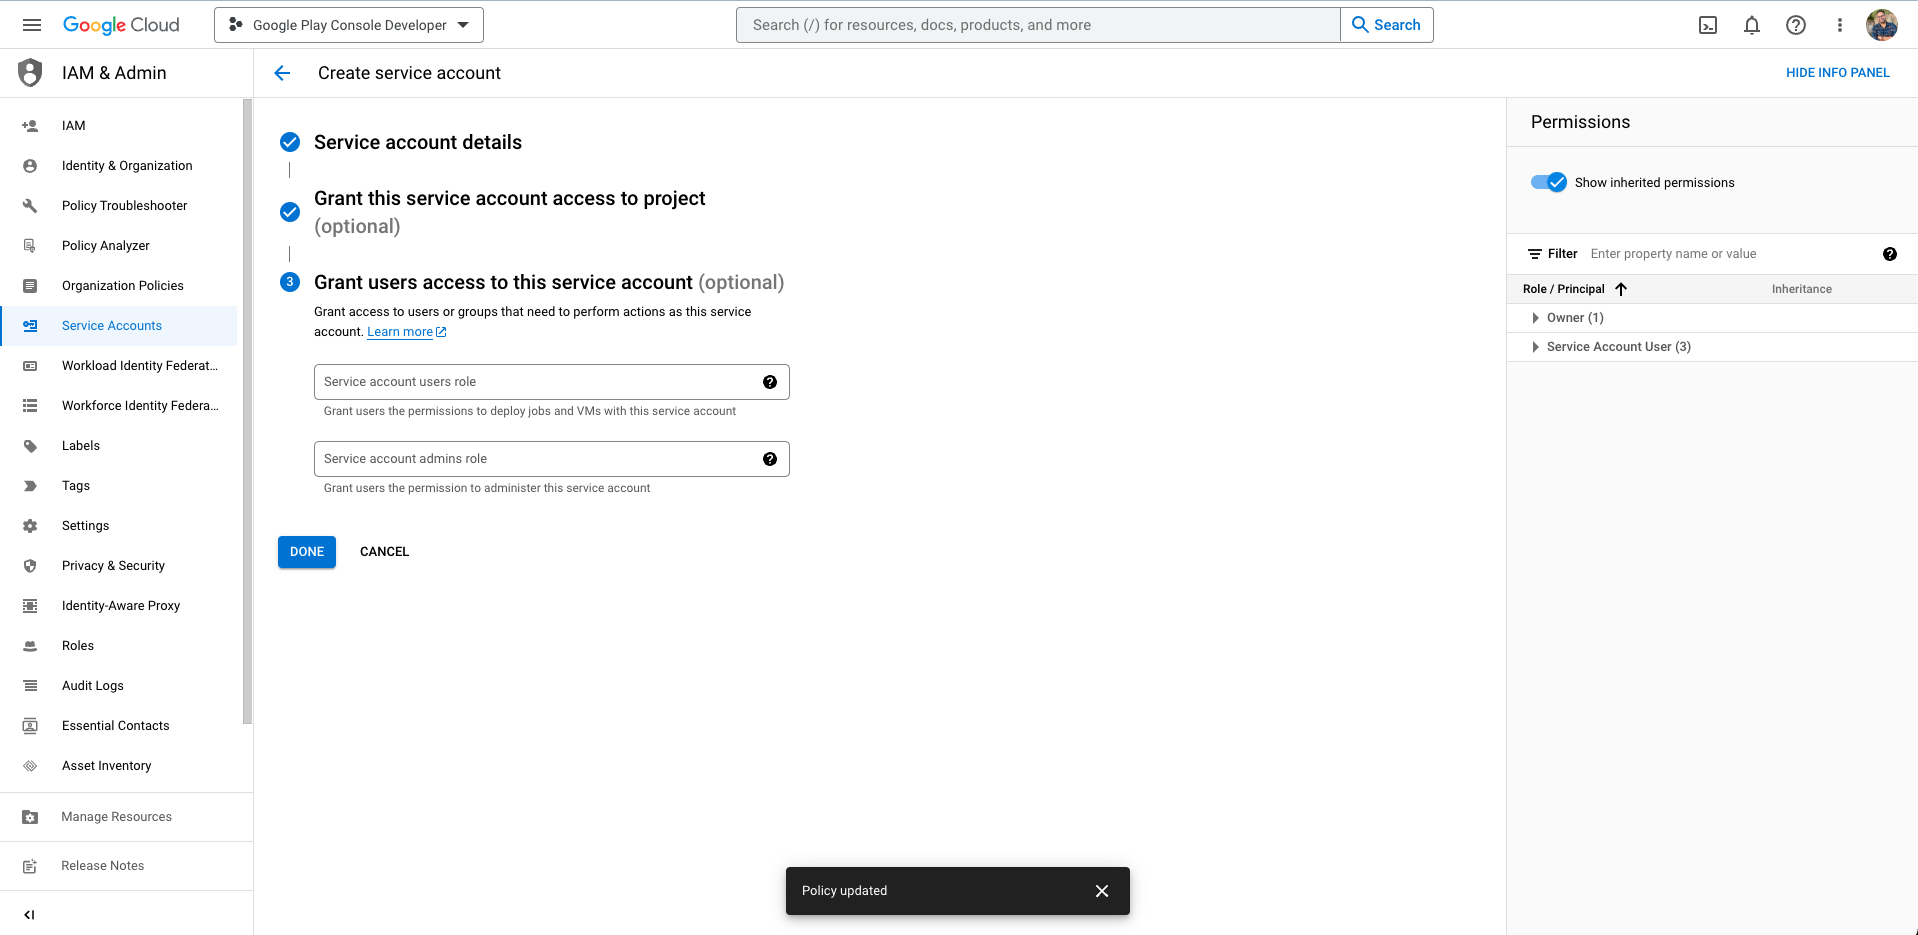Click the Permissions filter help icon

[1890, 254]
